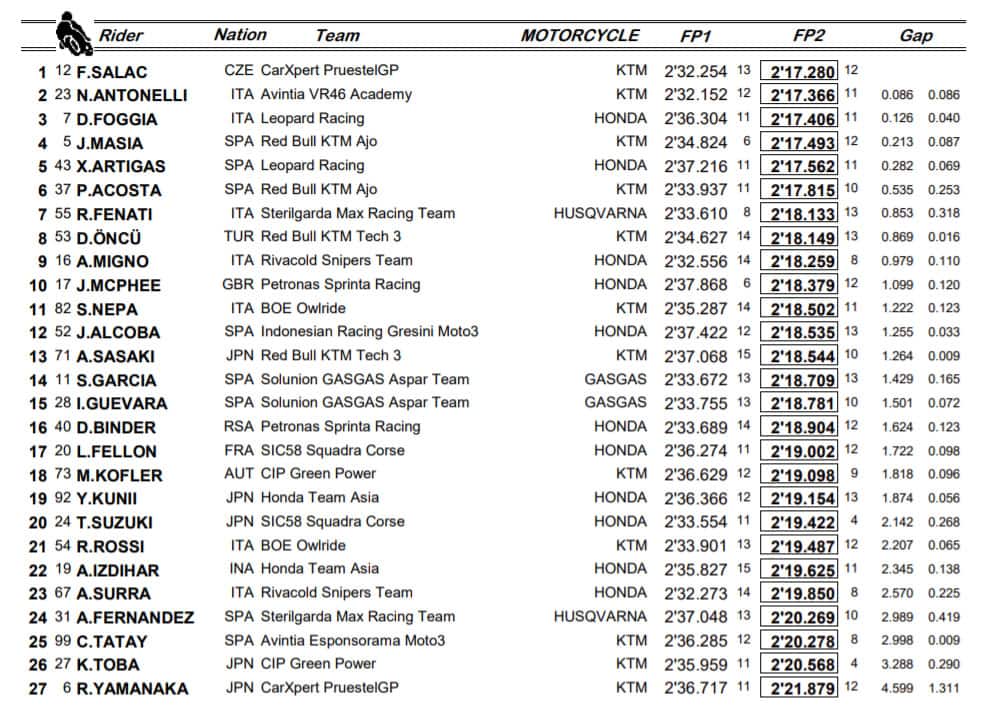Select the Avintia Esponsorama Moto3 team name
This screenshot has height=716, width=1002.
point(353,640)
